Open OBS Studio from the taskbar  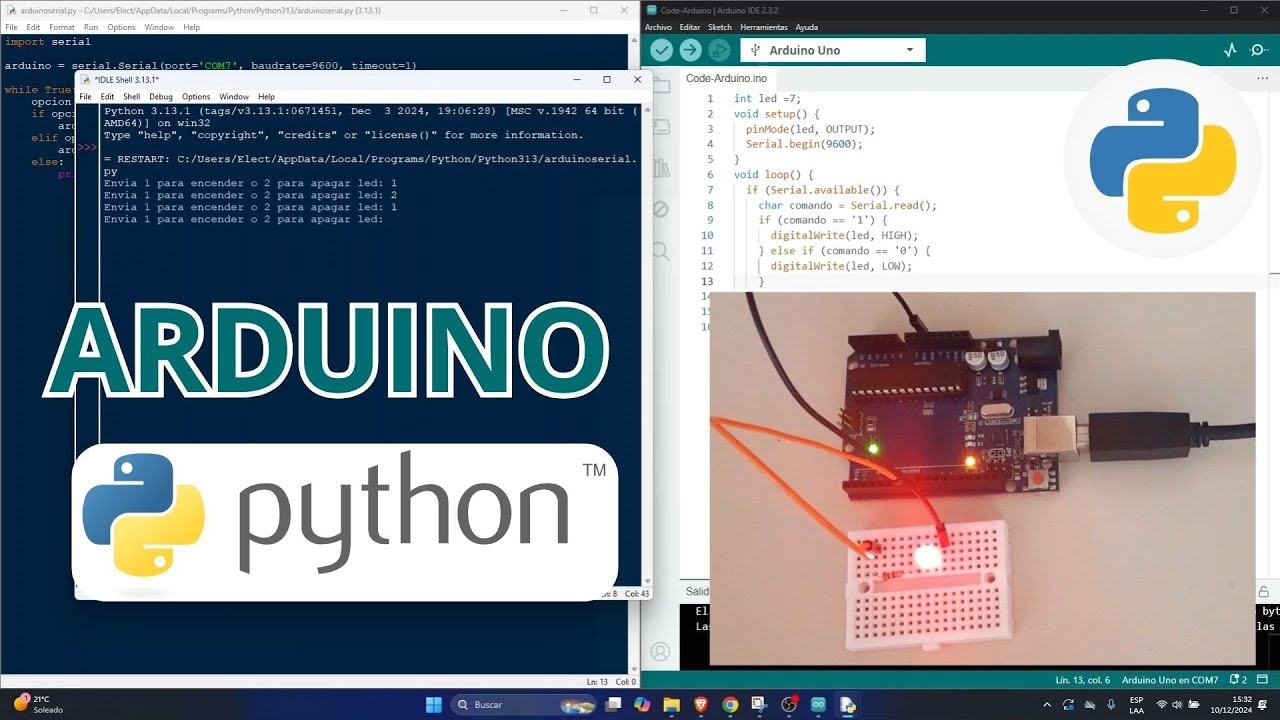point(789,705)
